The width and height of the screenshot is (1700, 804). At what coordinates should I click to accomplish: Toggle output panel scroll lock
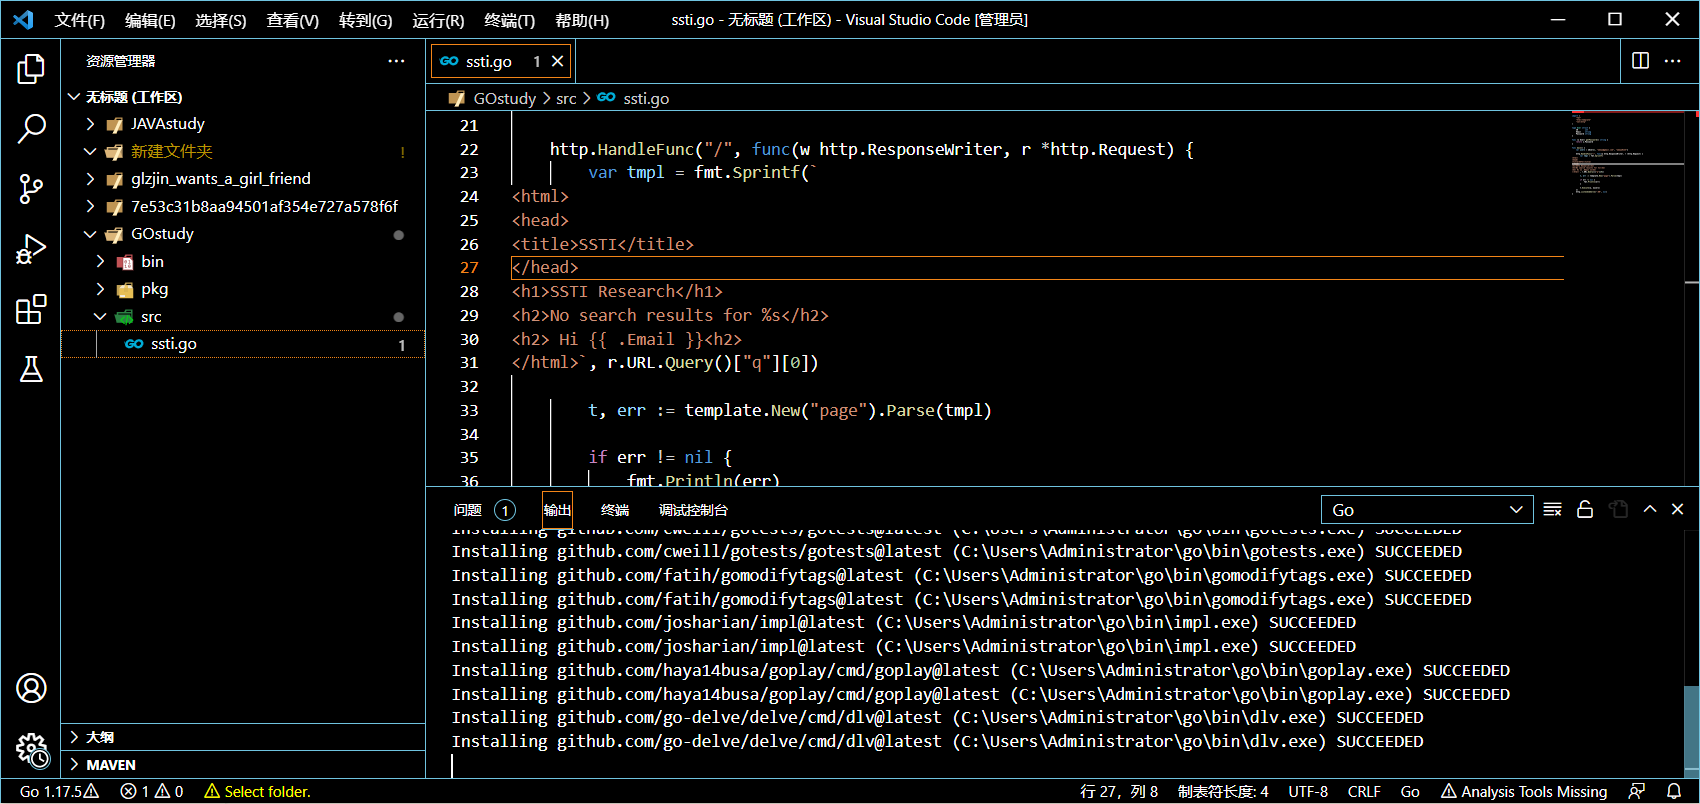coord(1585,510)
